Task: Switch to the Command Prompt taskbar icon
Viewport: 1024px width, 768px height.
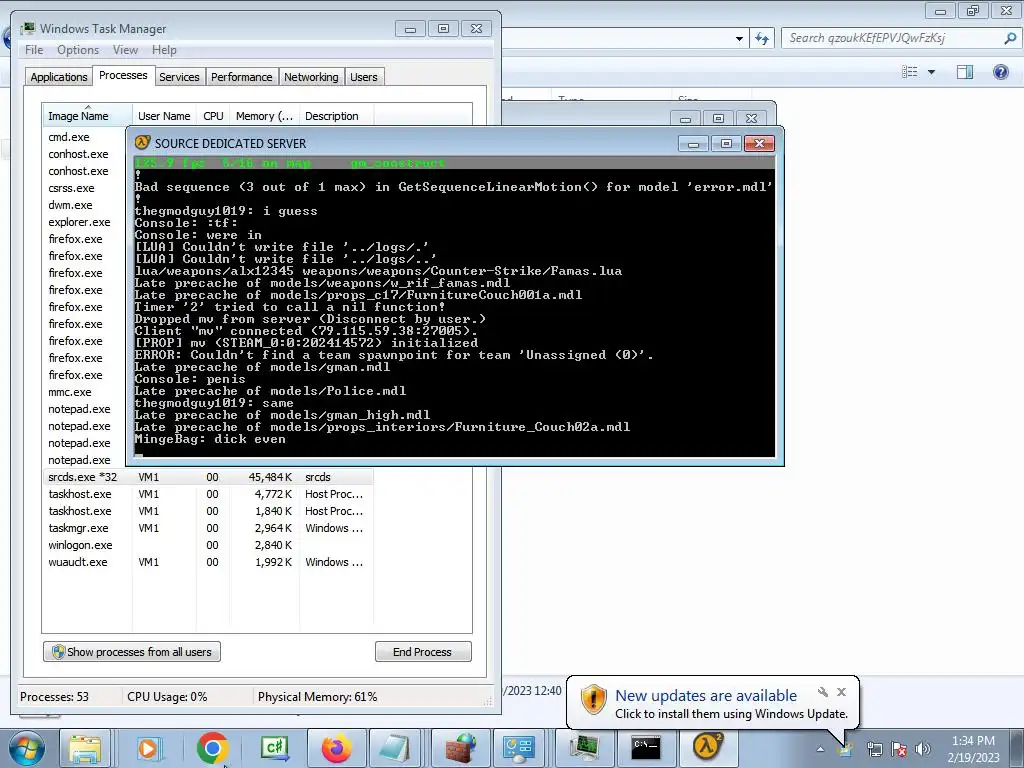Action: [645, 748]
